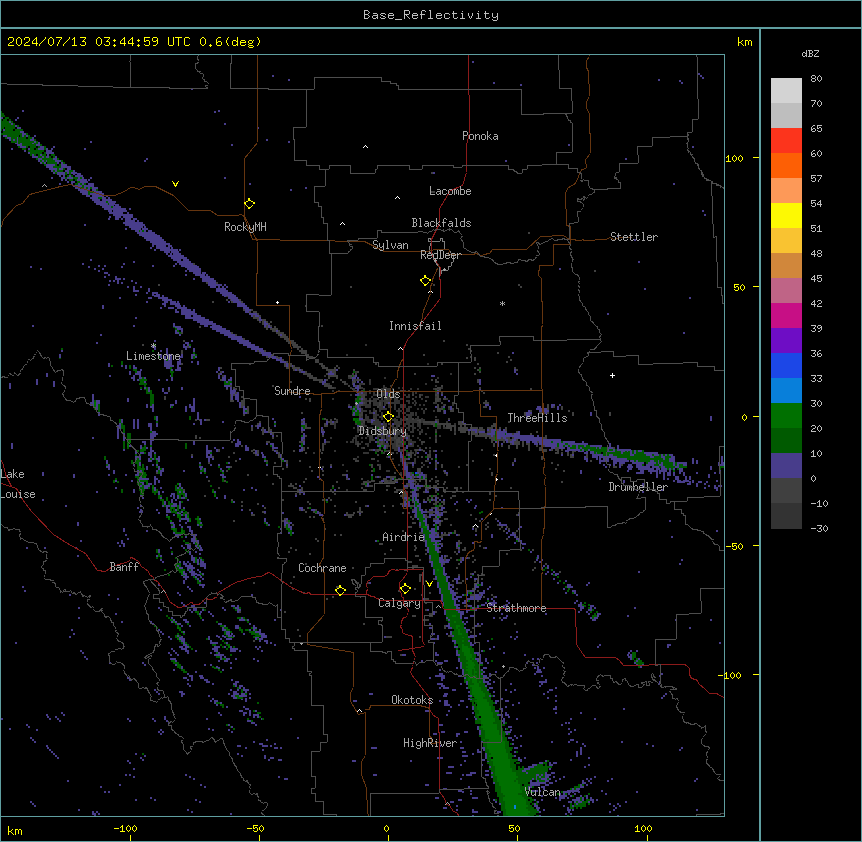Viewport: 862px width, 842px height.
Task: Select the royal blue 33-36 dBZ swatch
Action: (786, 365)
